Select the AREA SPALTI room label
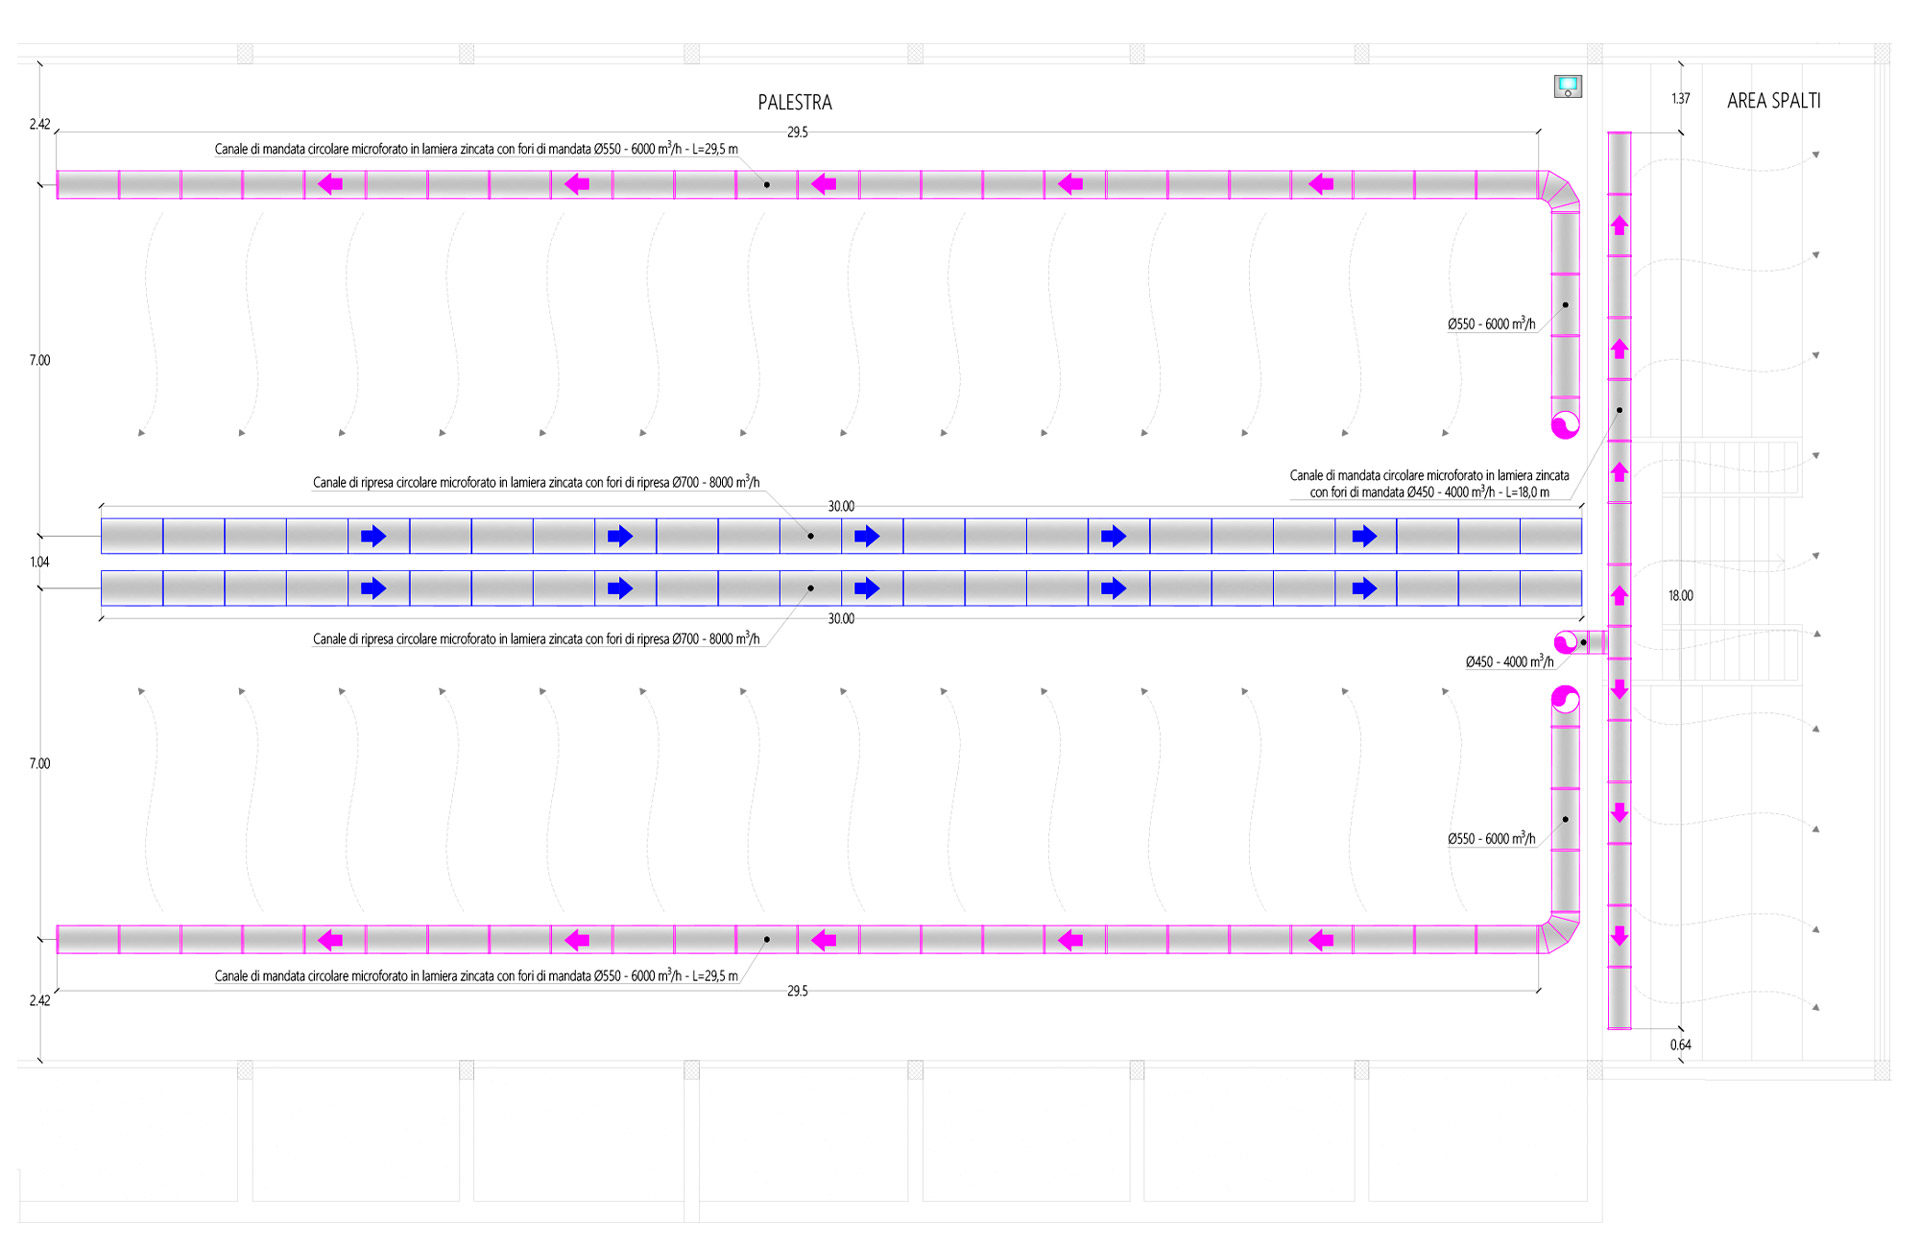Screen dimensions: 1920x1248 [x=1773, y=101]
